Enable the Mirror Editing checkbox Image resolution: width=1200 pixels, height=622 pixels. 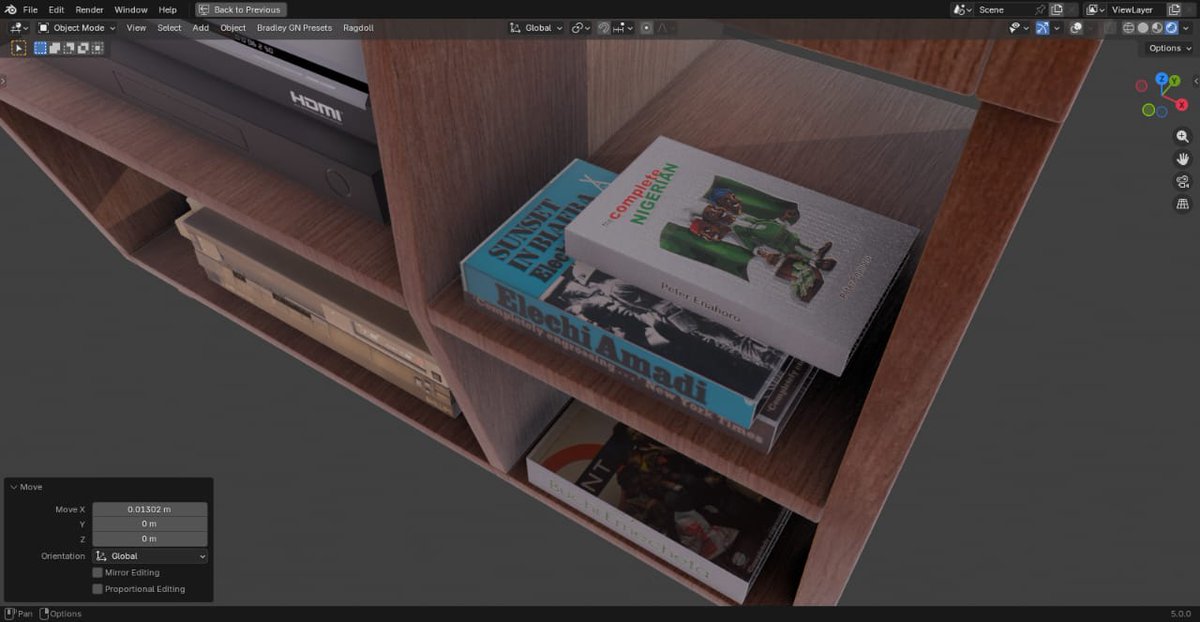click(97, 573)
